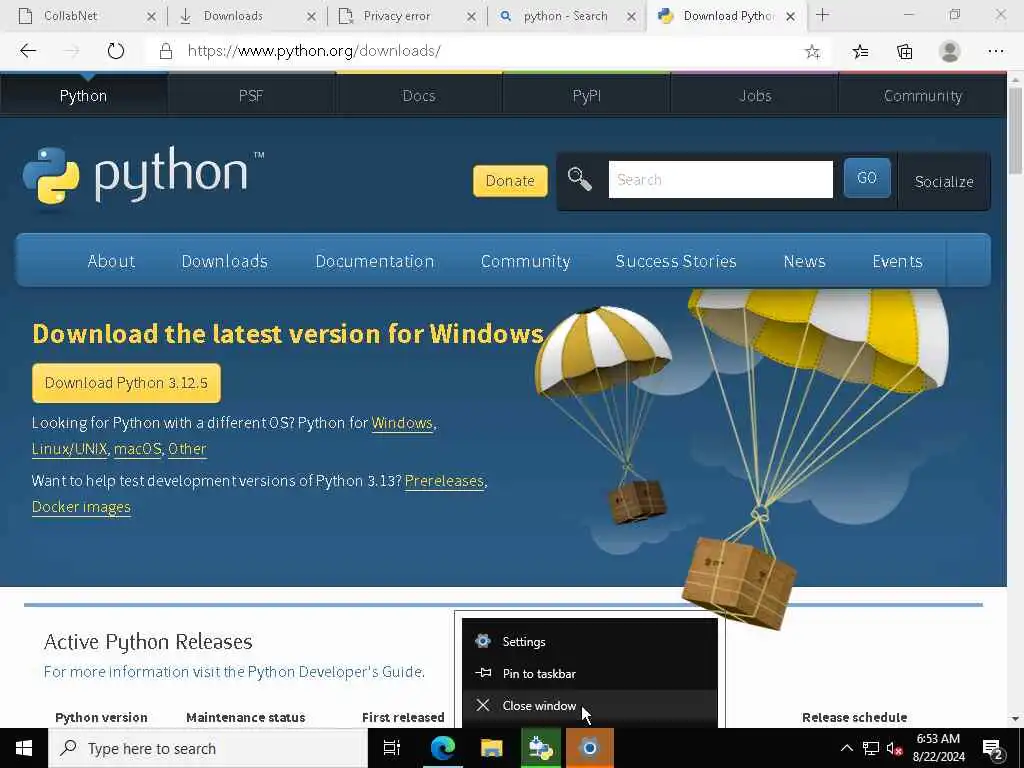Reload the page with the refresh icon
The width and height of the screenshot is (1024, 768).
[x=116, y=51]
